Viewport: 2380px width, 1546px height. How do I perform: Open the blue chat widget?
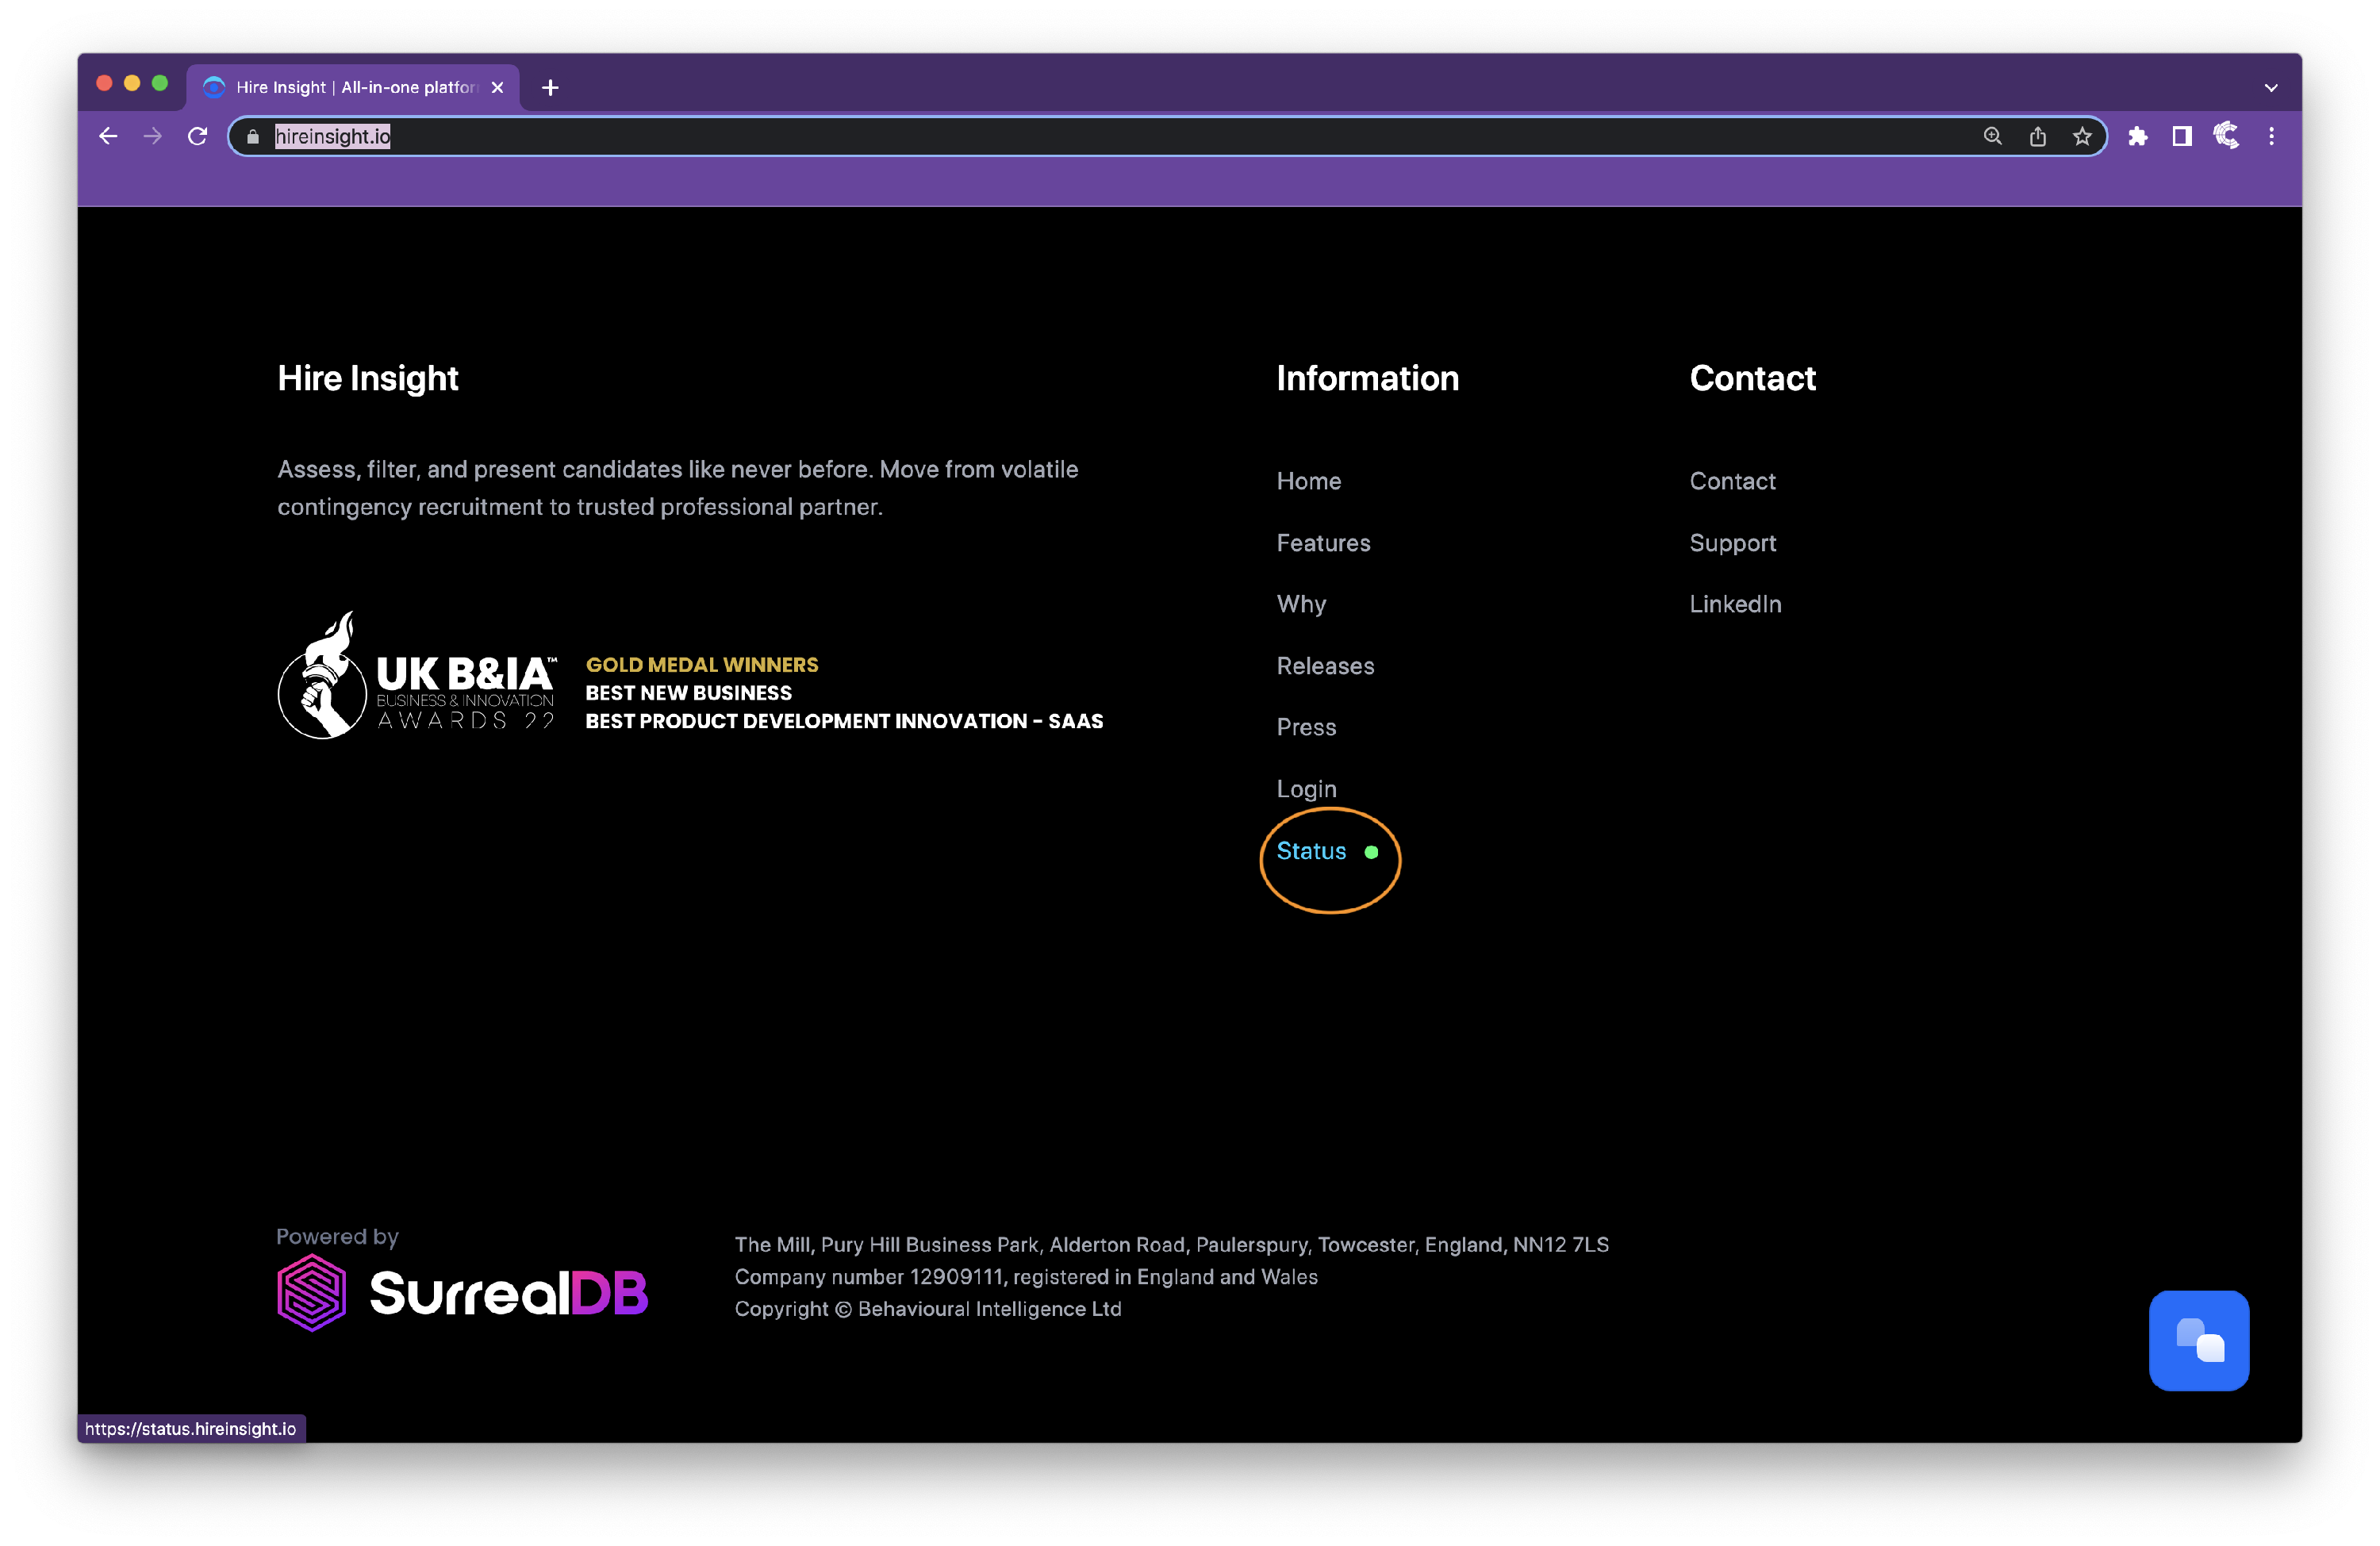point(2198,1340)
